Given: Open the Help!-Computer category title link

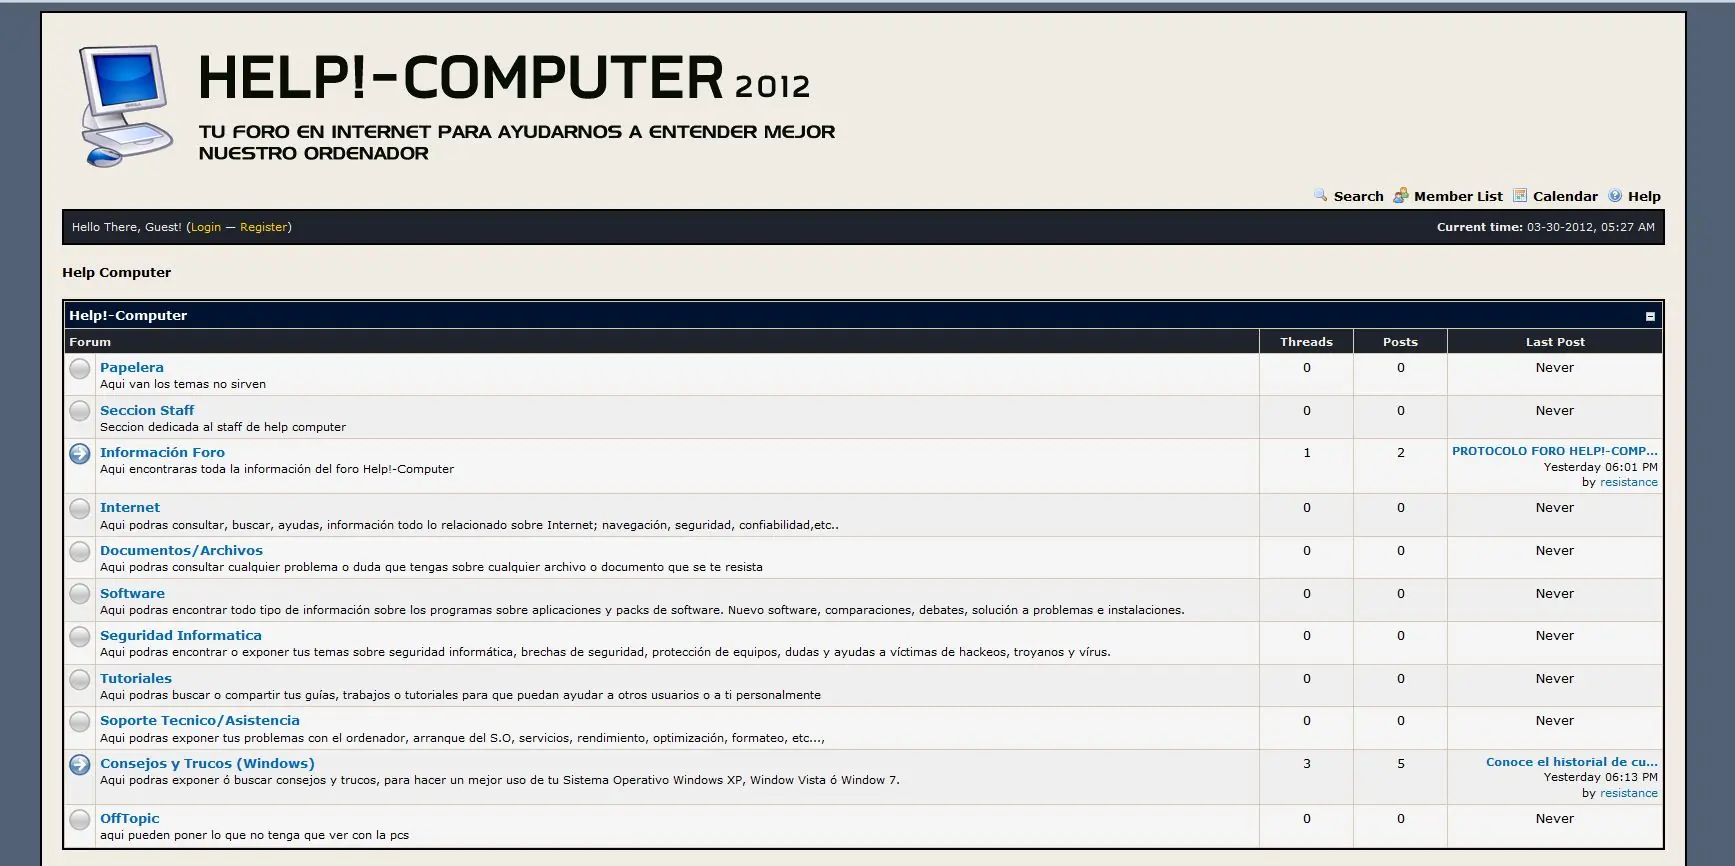Looking at the screenshot, I should 128,315.
